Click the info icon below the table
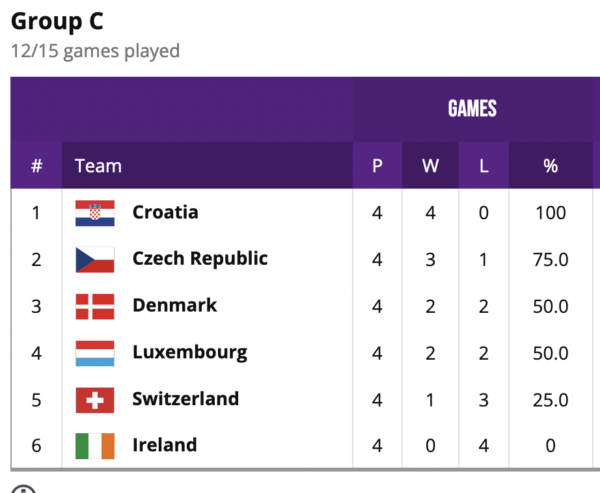 tap(23, 489)
